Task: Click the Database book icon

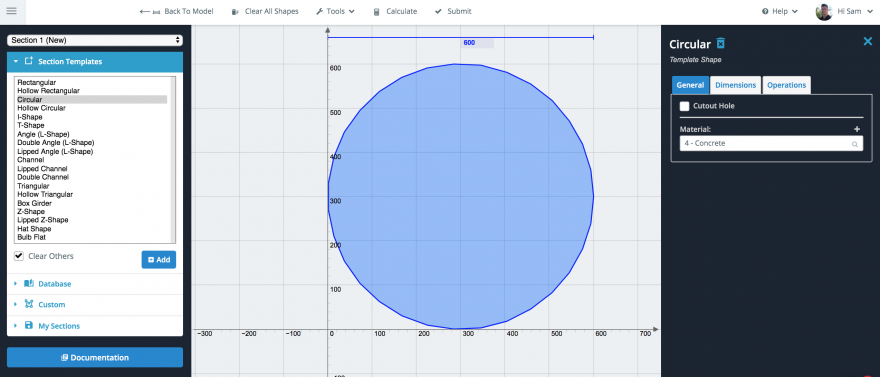Action: point(29,284)
